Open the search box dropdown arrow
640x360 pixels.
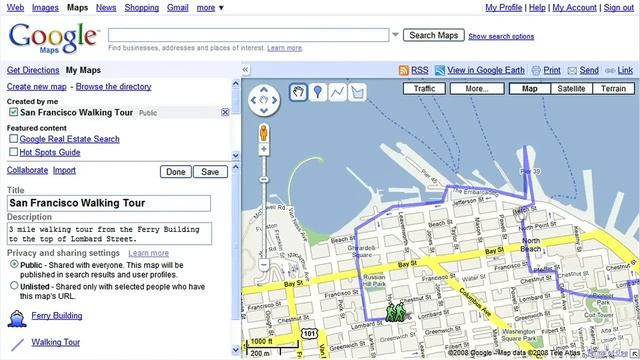click(x=395, y=35)
